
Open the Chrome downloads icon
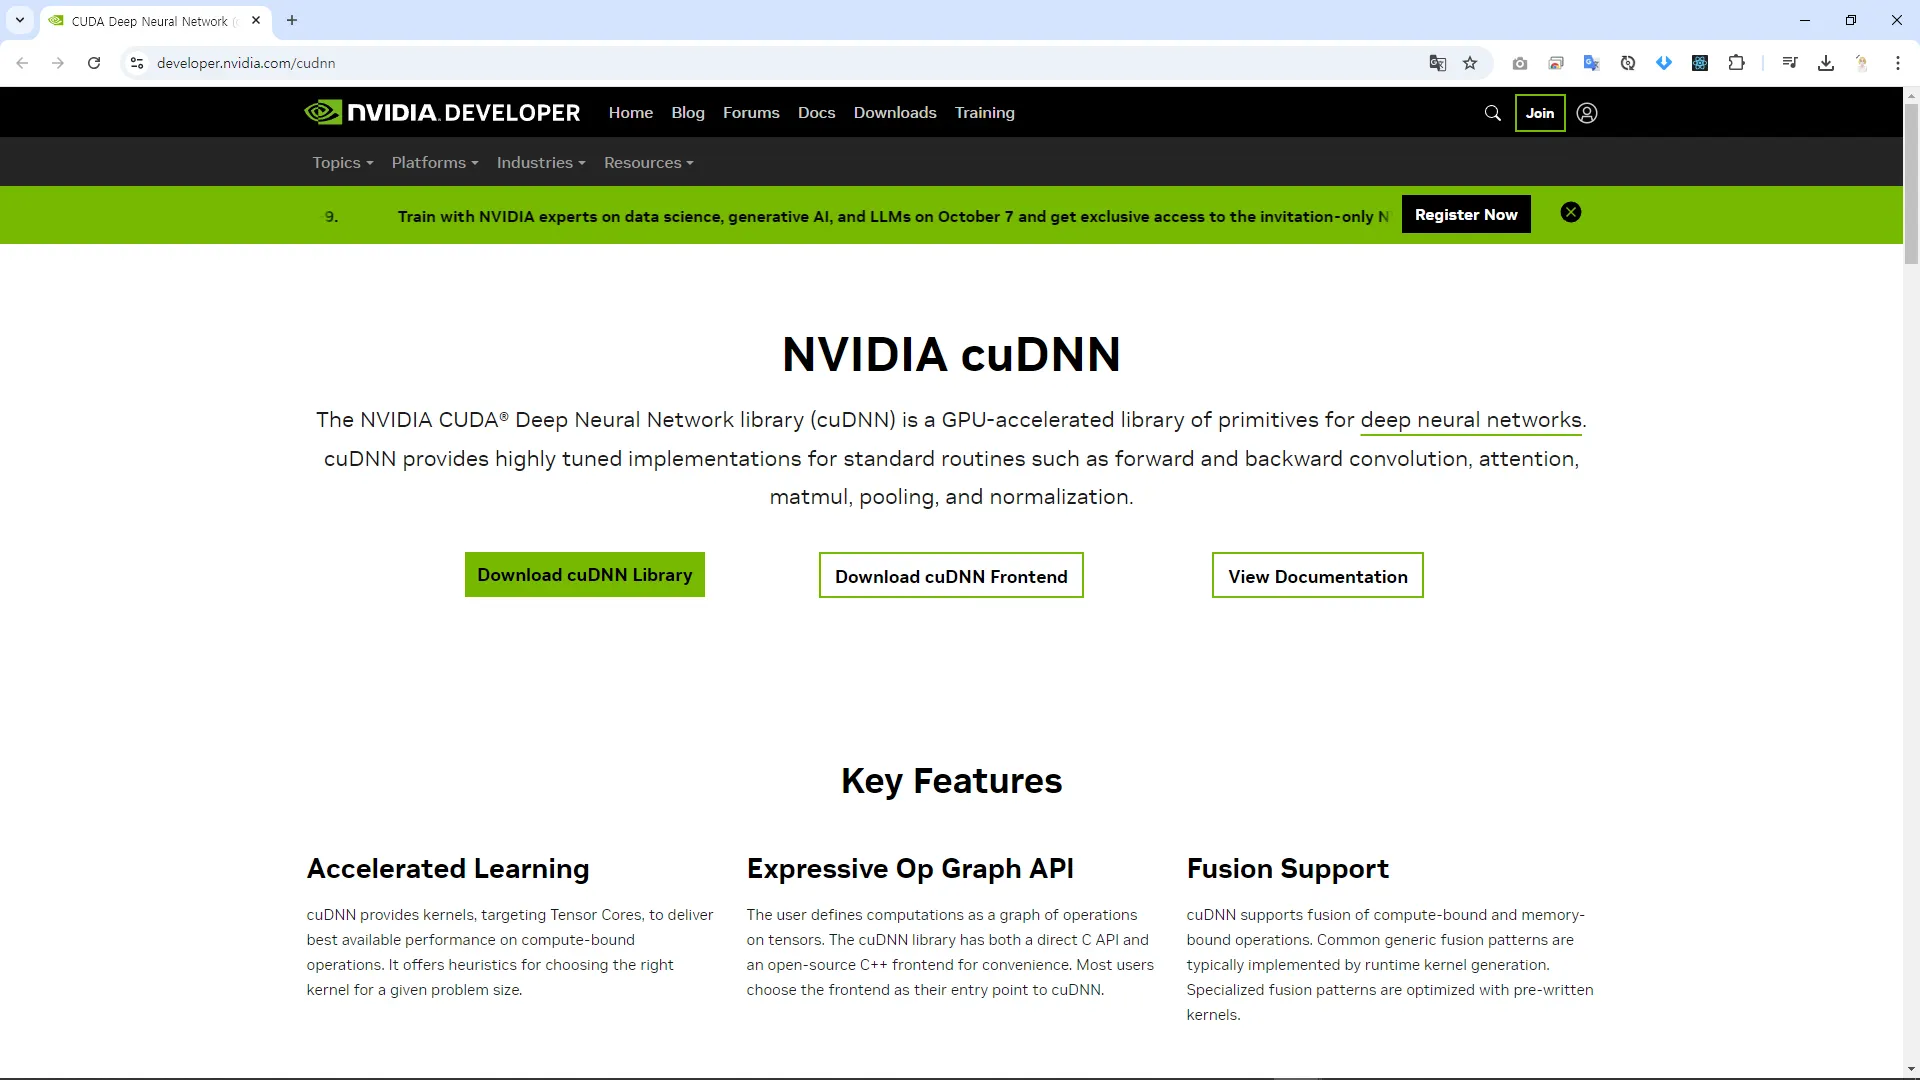point(1825,63)
